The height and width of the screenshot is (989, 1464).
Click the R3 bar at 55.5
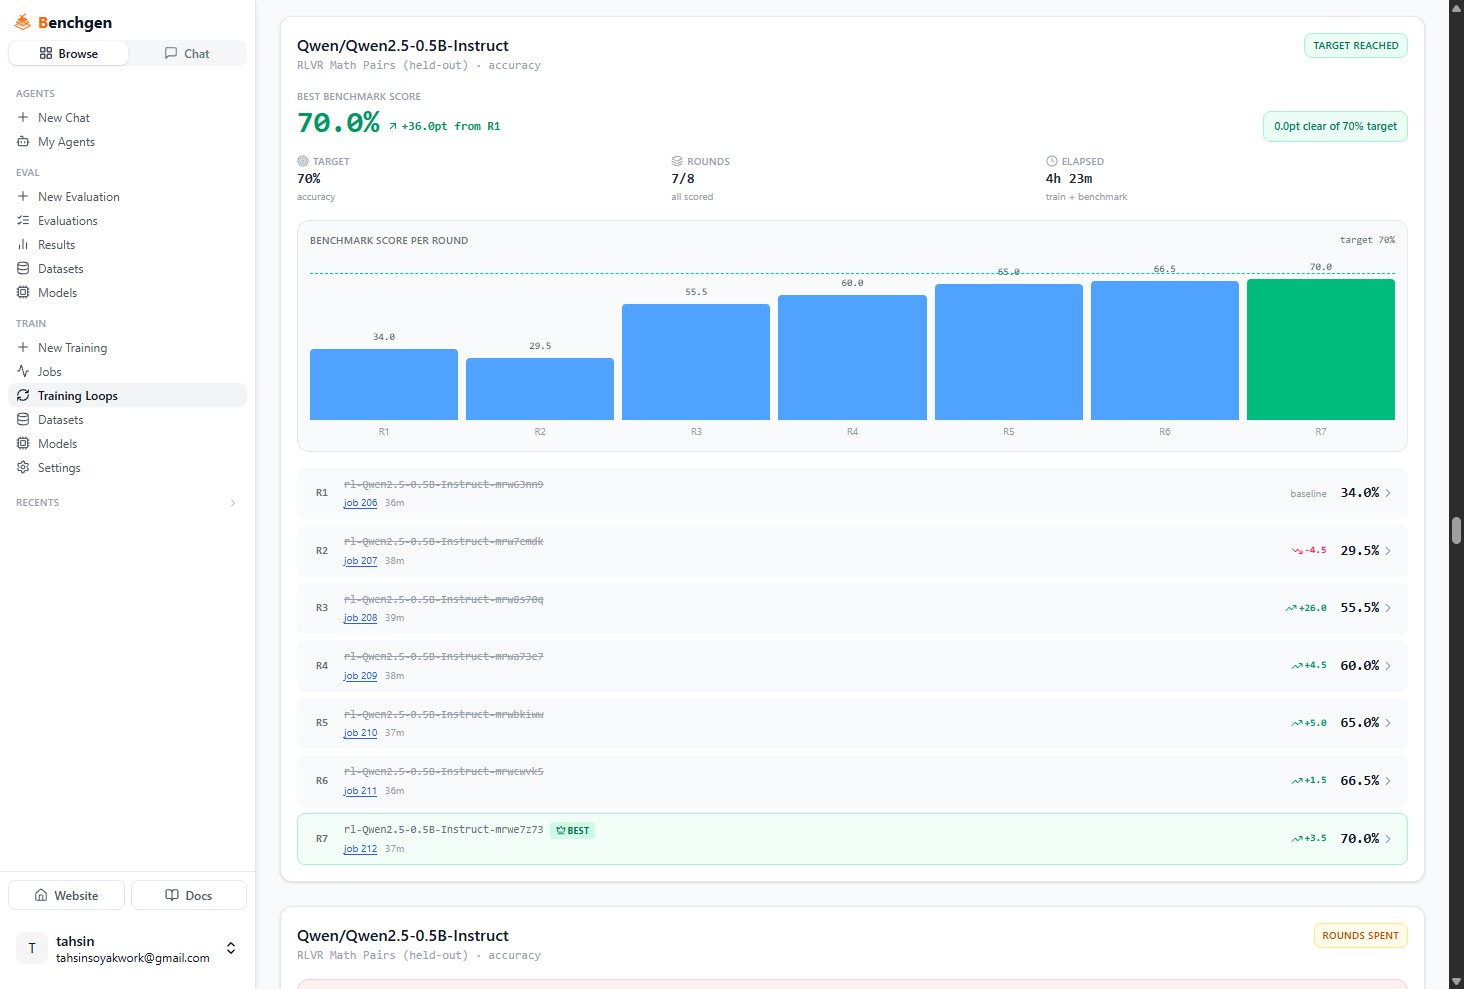click(696, 362)
